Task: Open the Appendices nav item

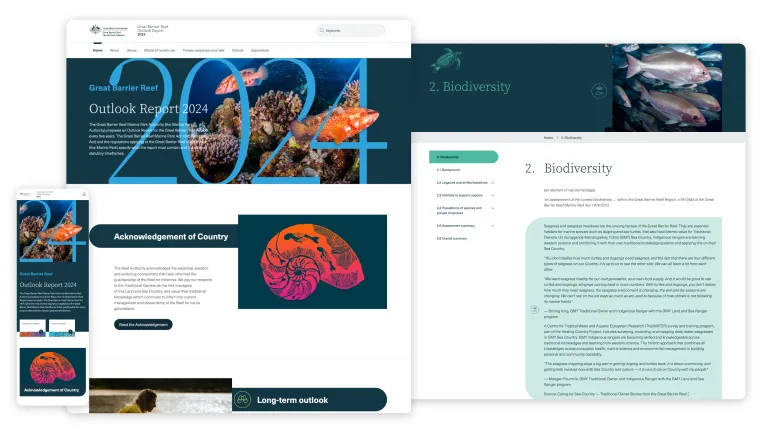Action: [260, 50]
